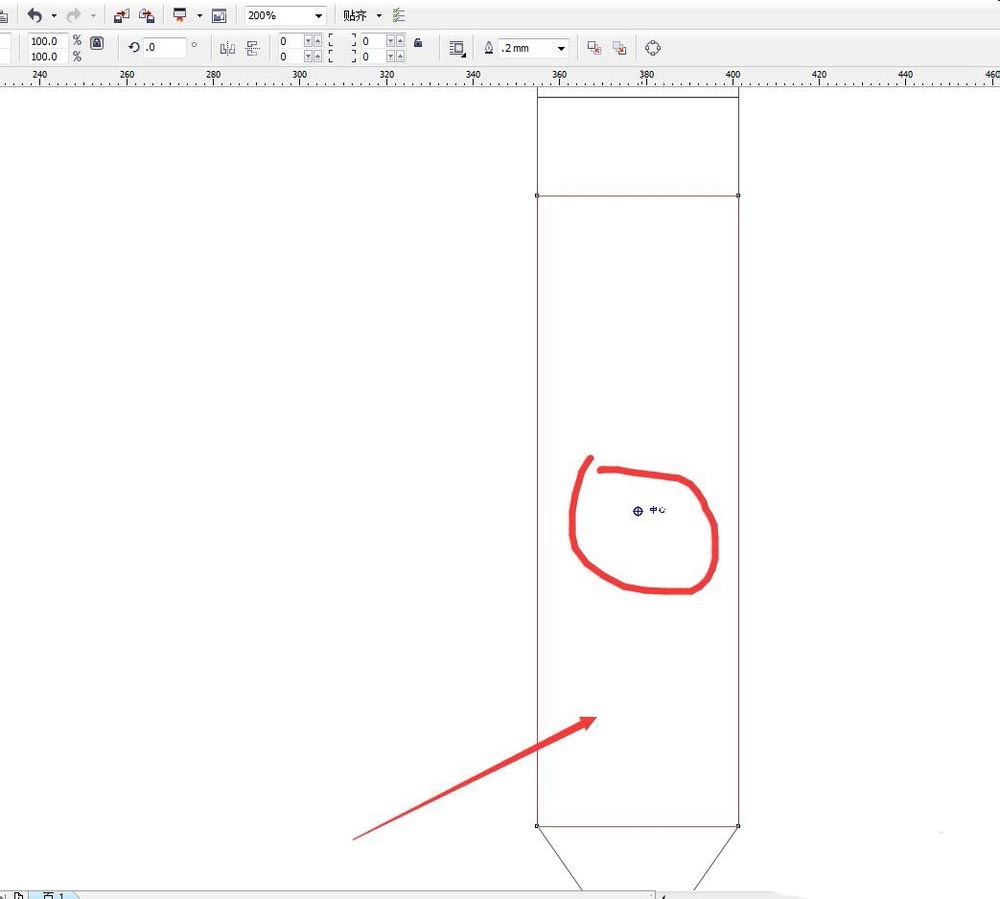Click the Export icon in toolbar
Image resolution: width=1000 pixels, height=899 pixels.
coord(146,16)
